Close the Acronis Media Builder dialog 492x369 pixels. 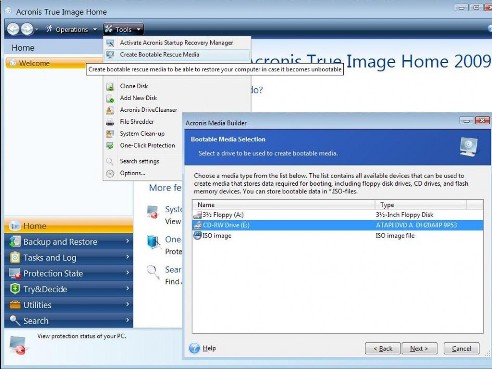482,120
